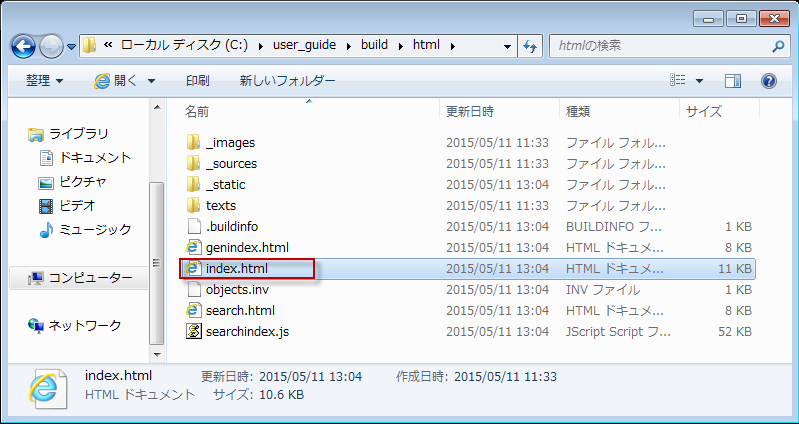The image size is (799, 424).
Task: Select the genindex.html file
Action: [x=248, y=248]
